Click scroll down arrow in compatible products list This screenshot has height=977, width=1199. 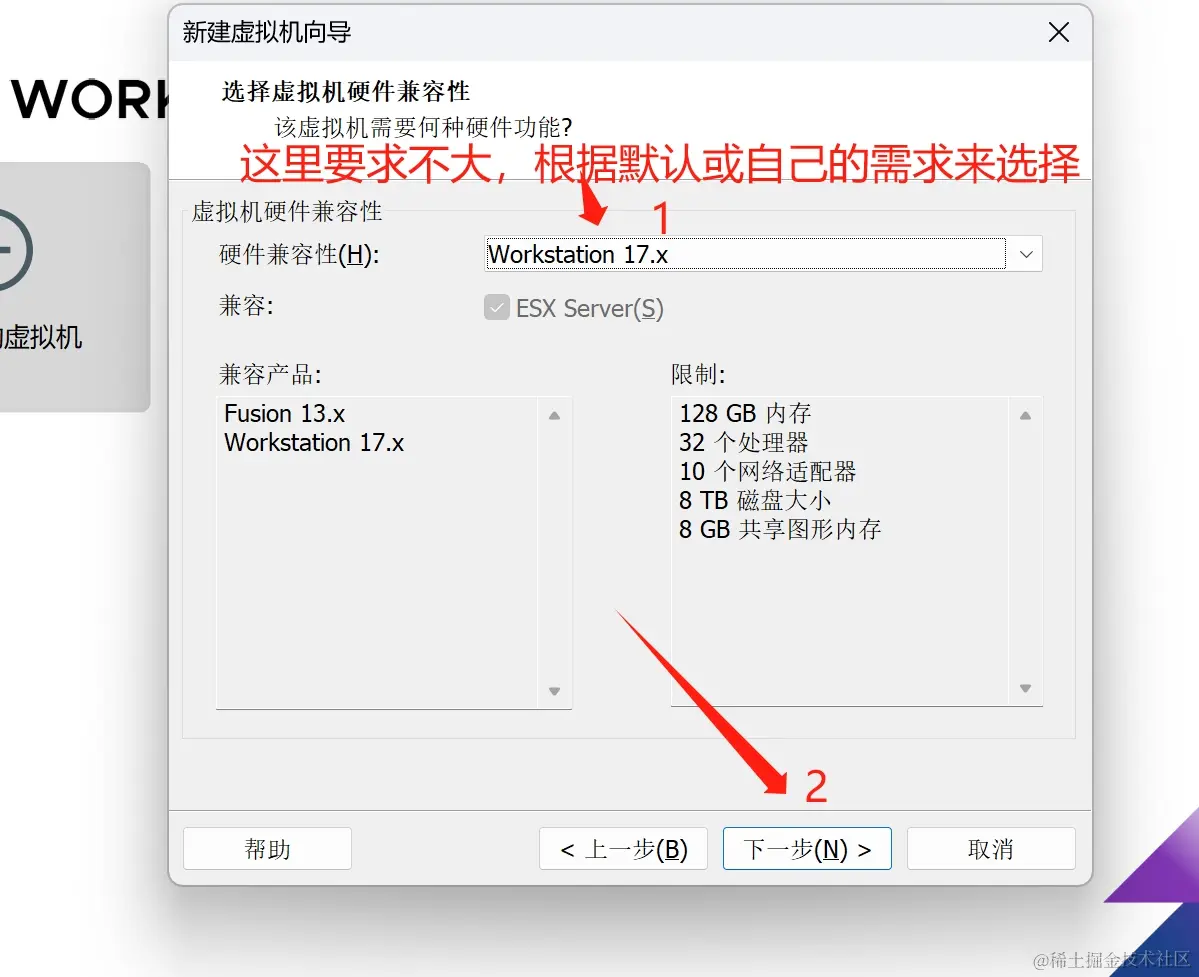click(554, 691)
